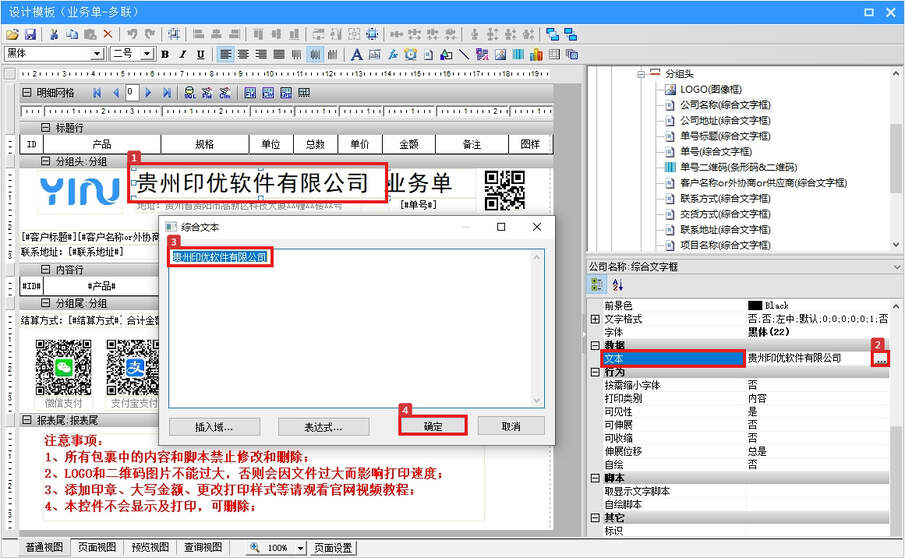
Task: Click 确定 in the 综合文本 dialog
Action: [x=433, y=426]
